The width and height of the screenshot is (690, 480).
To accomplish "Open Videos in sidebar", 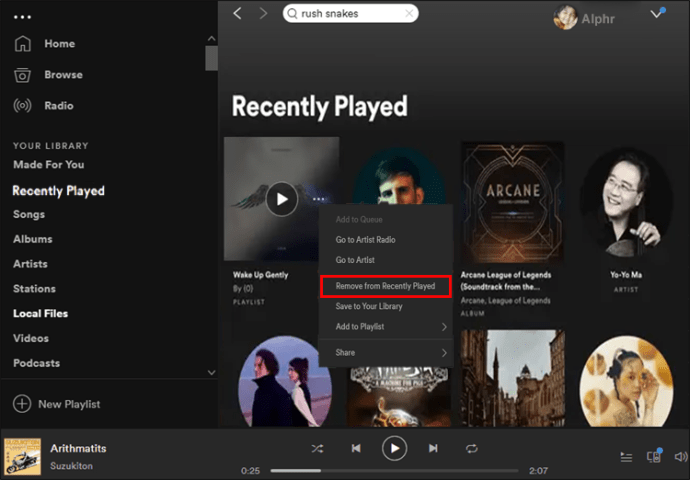I will (x=31, y=338).
